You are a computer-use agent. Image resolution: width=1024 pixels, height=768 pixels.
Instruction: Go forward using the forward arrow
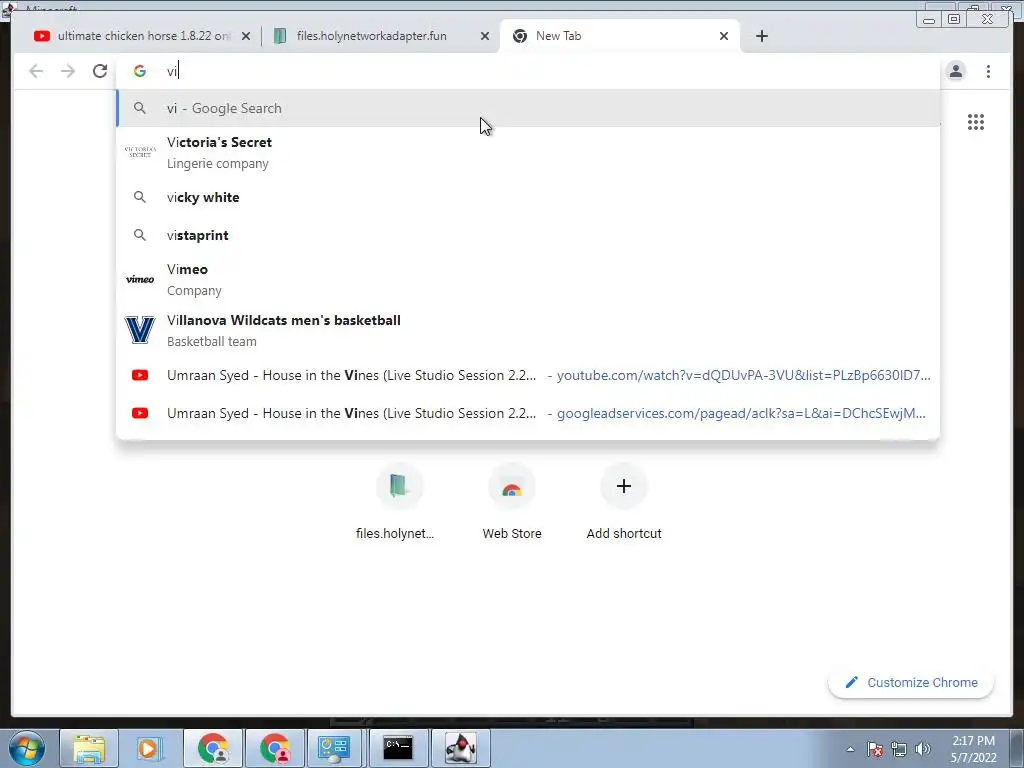click(68, 71)
